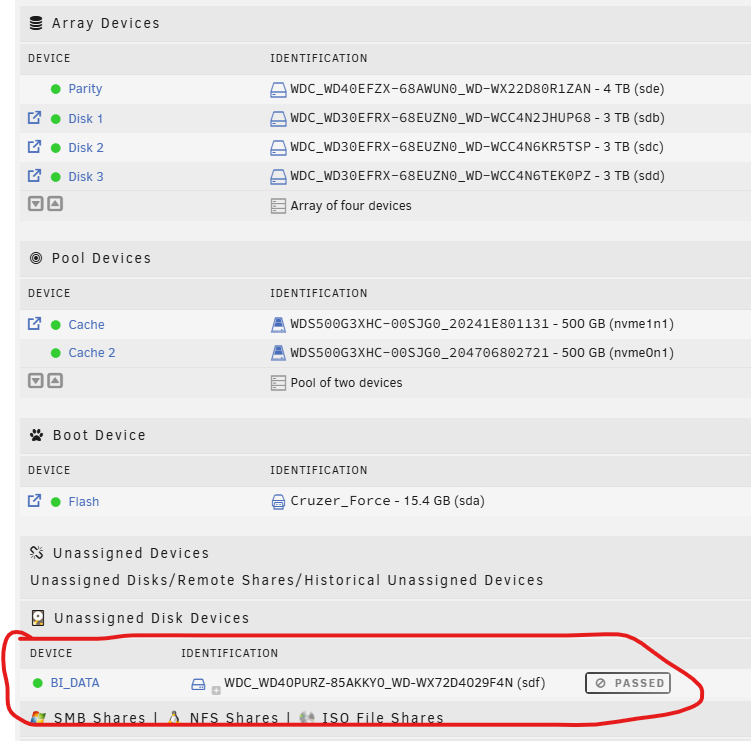
Task: Select Unassigned Disks/Remote Shares/Historical heading
Action: [x=287, y=580]
